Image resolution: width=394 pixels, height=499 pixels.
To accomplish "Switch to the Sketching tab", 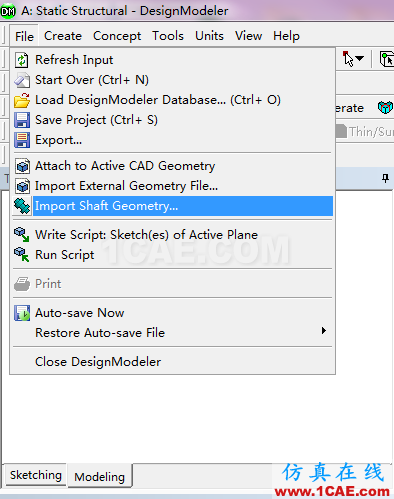I will click(36, 475).
